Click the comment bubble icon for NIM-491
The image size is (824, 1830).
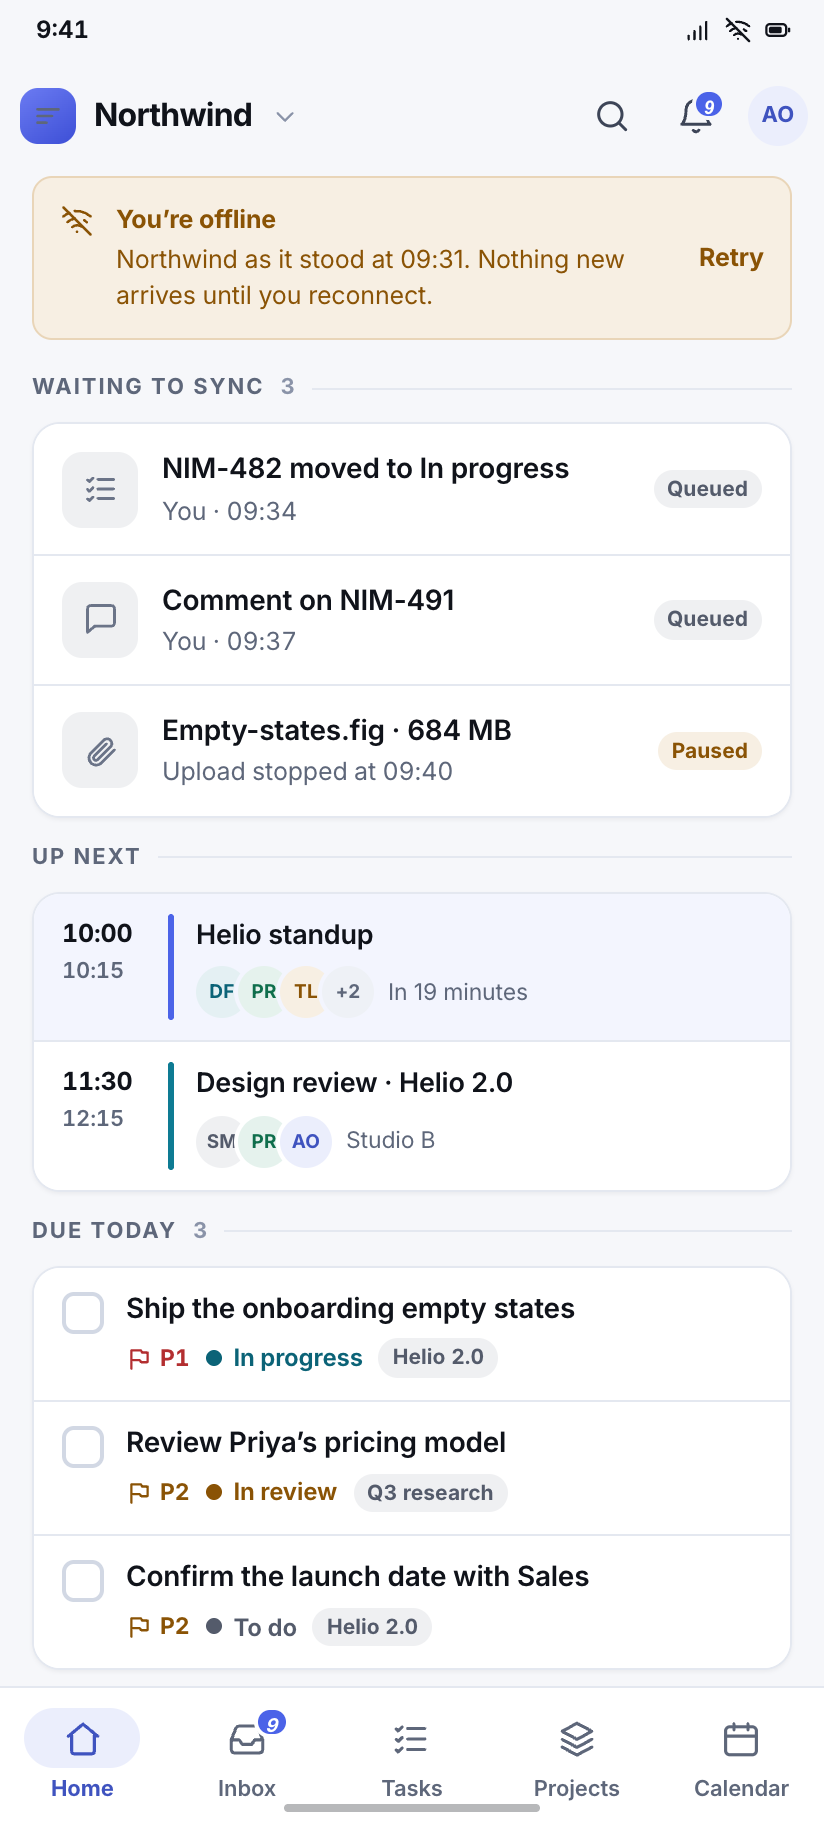click(100, 619)
